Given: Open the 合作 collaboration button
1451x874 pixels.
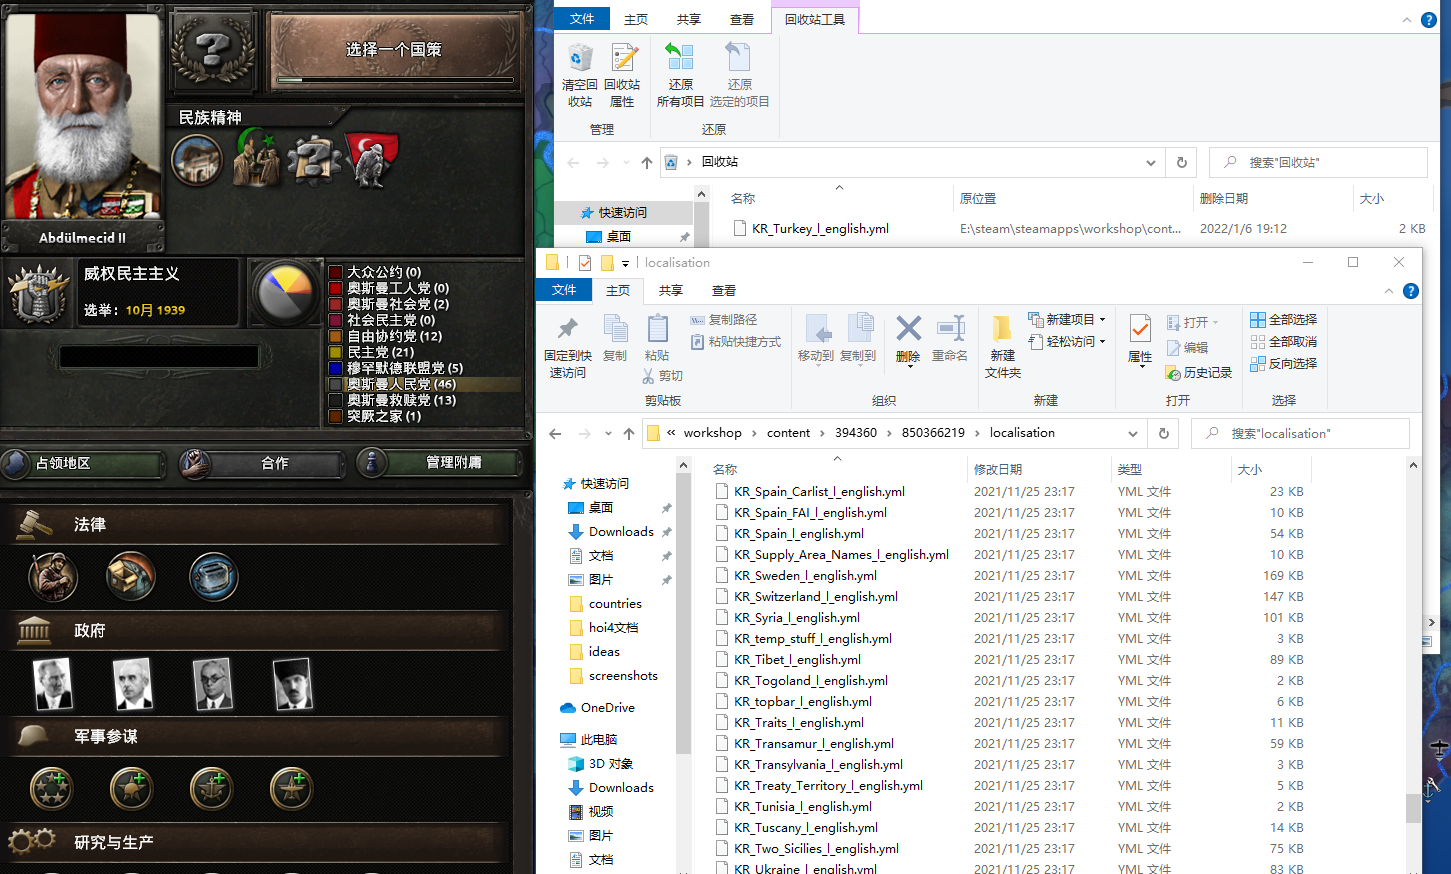Looking at the screenshot, I should pyautogui.click(x=264, y=463).
